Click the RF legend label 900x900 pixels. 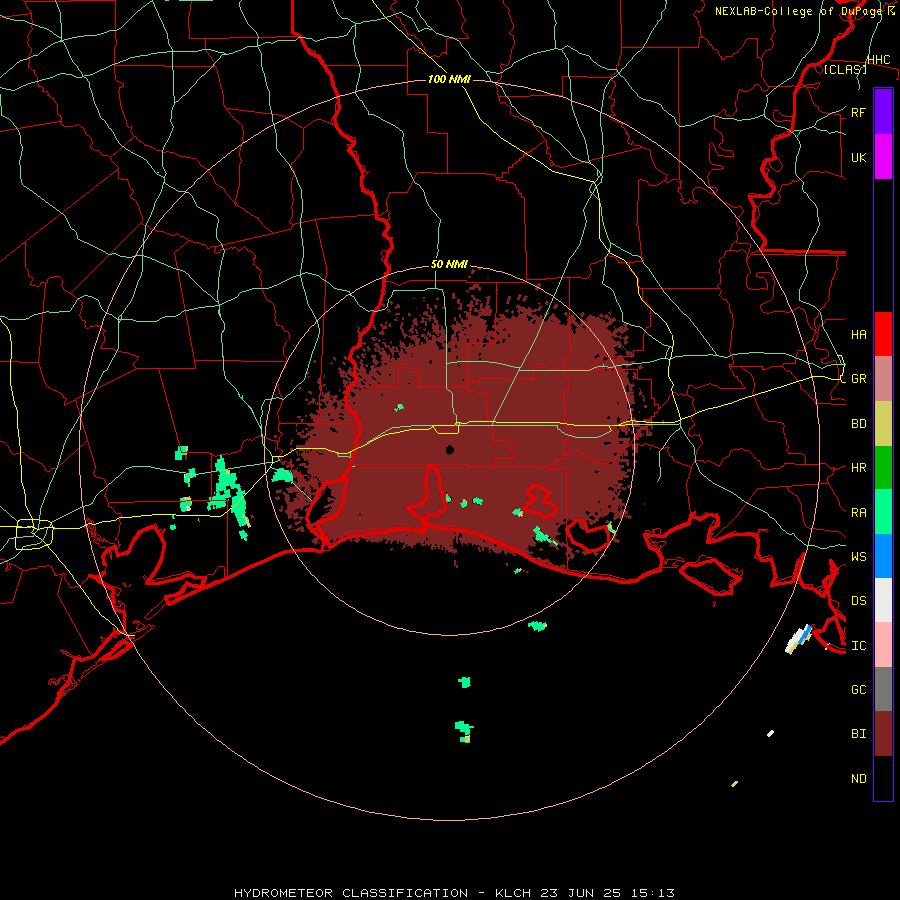tap(858, 112)
